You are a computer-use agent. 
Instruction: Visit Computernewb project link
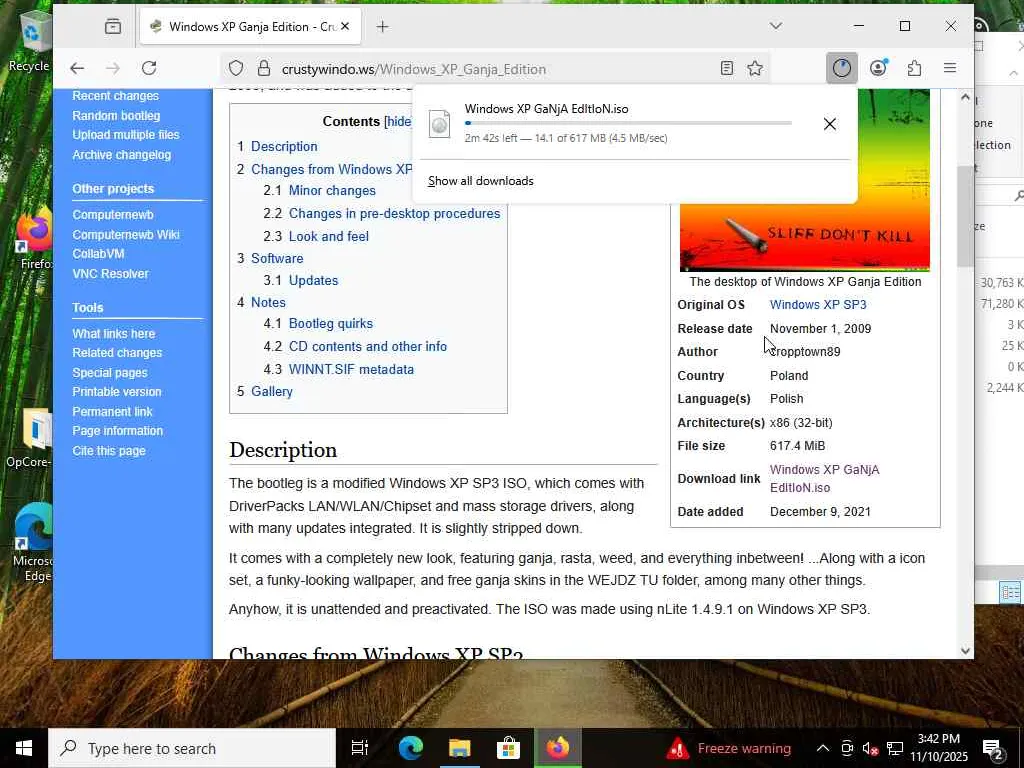tap(113, 215)
